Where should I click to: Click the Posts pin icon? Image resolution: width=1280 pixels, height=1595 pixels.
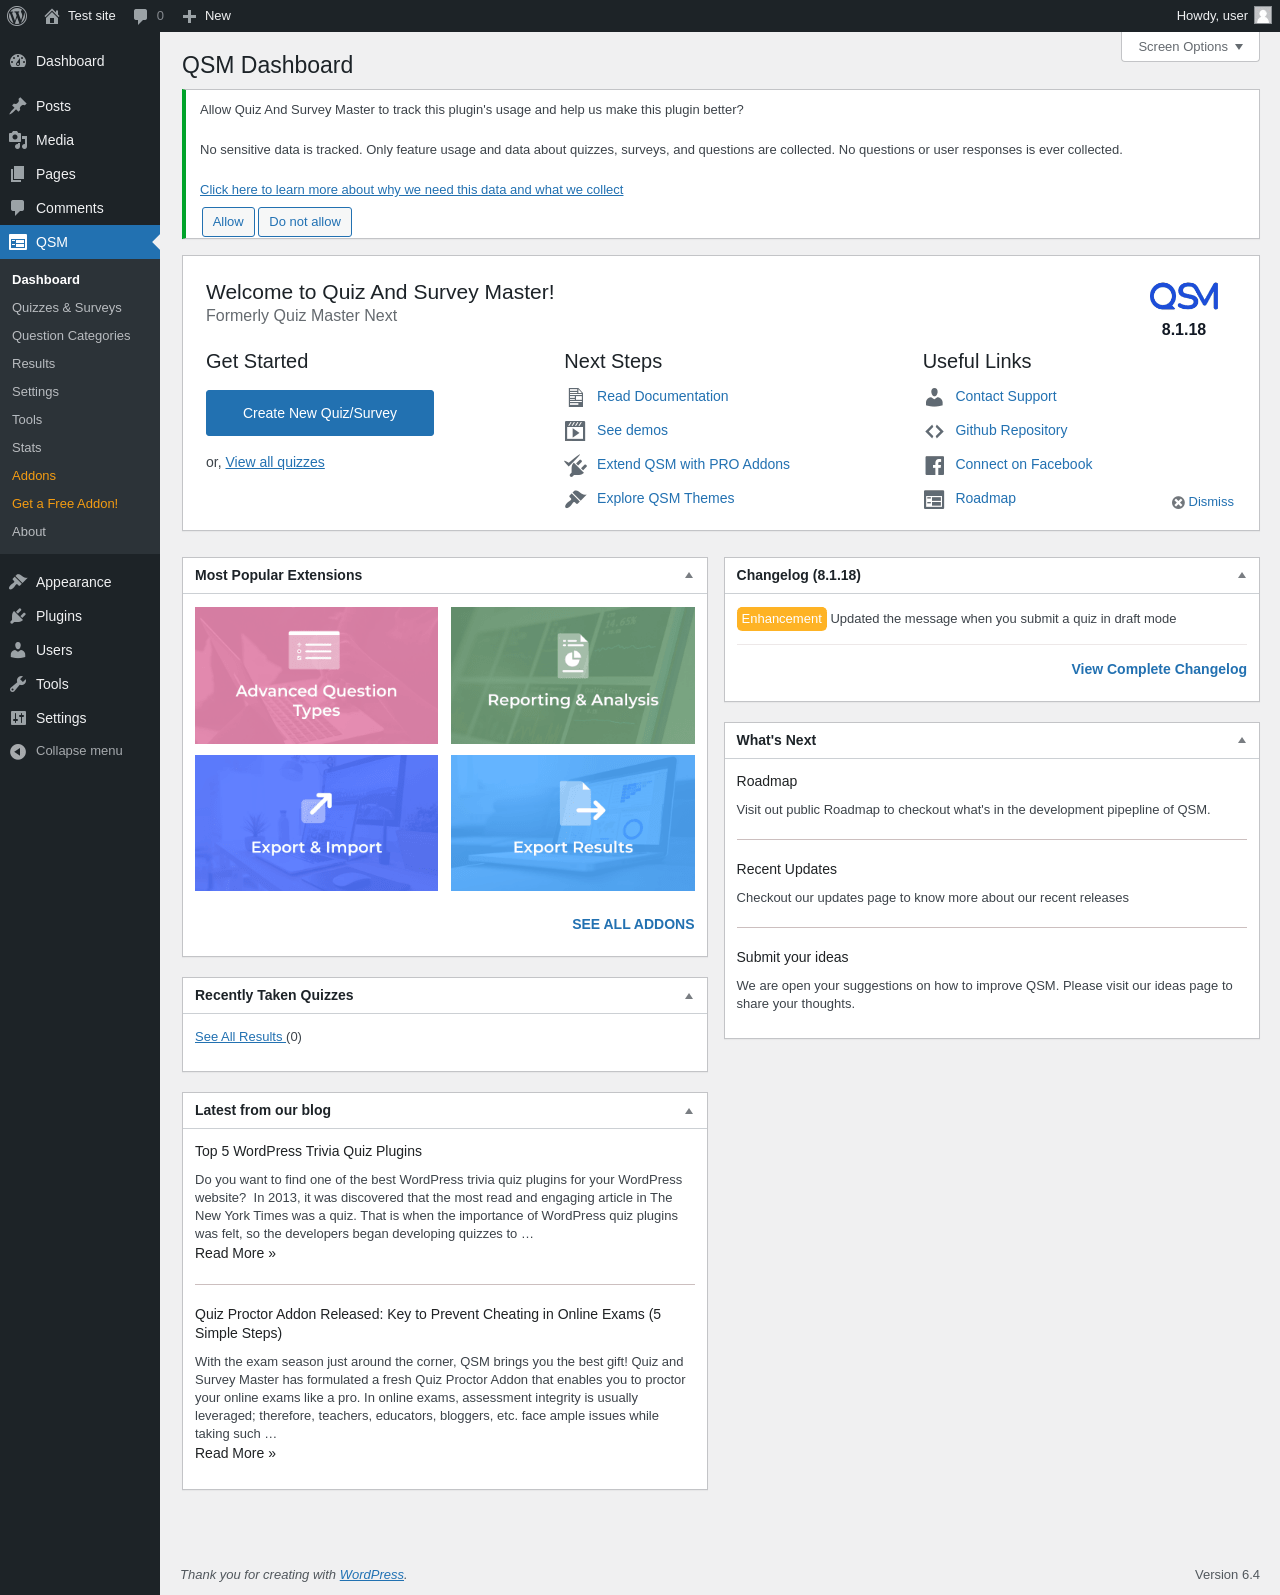(18, 106)
